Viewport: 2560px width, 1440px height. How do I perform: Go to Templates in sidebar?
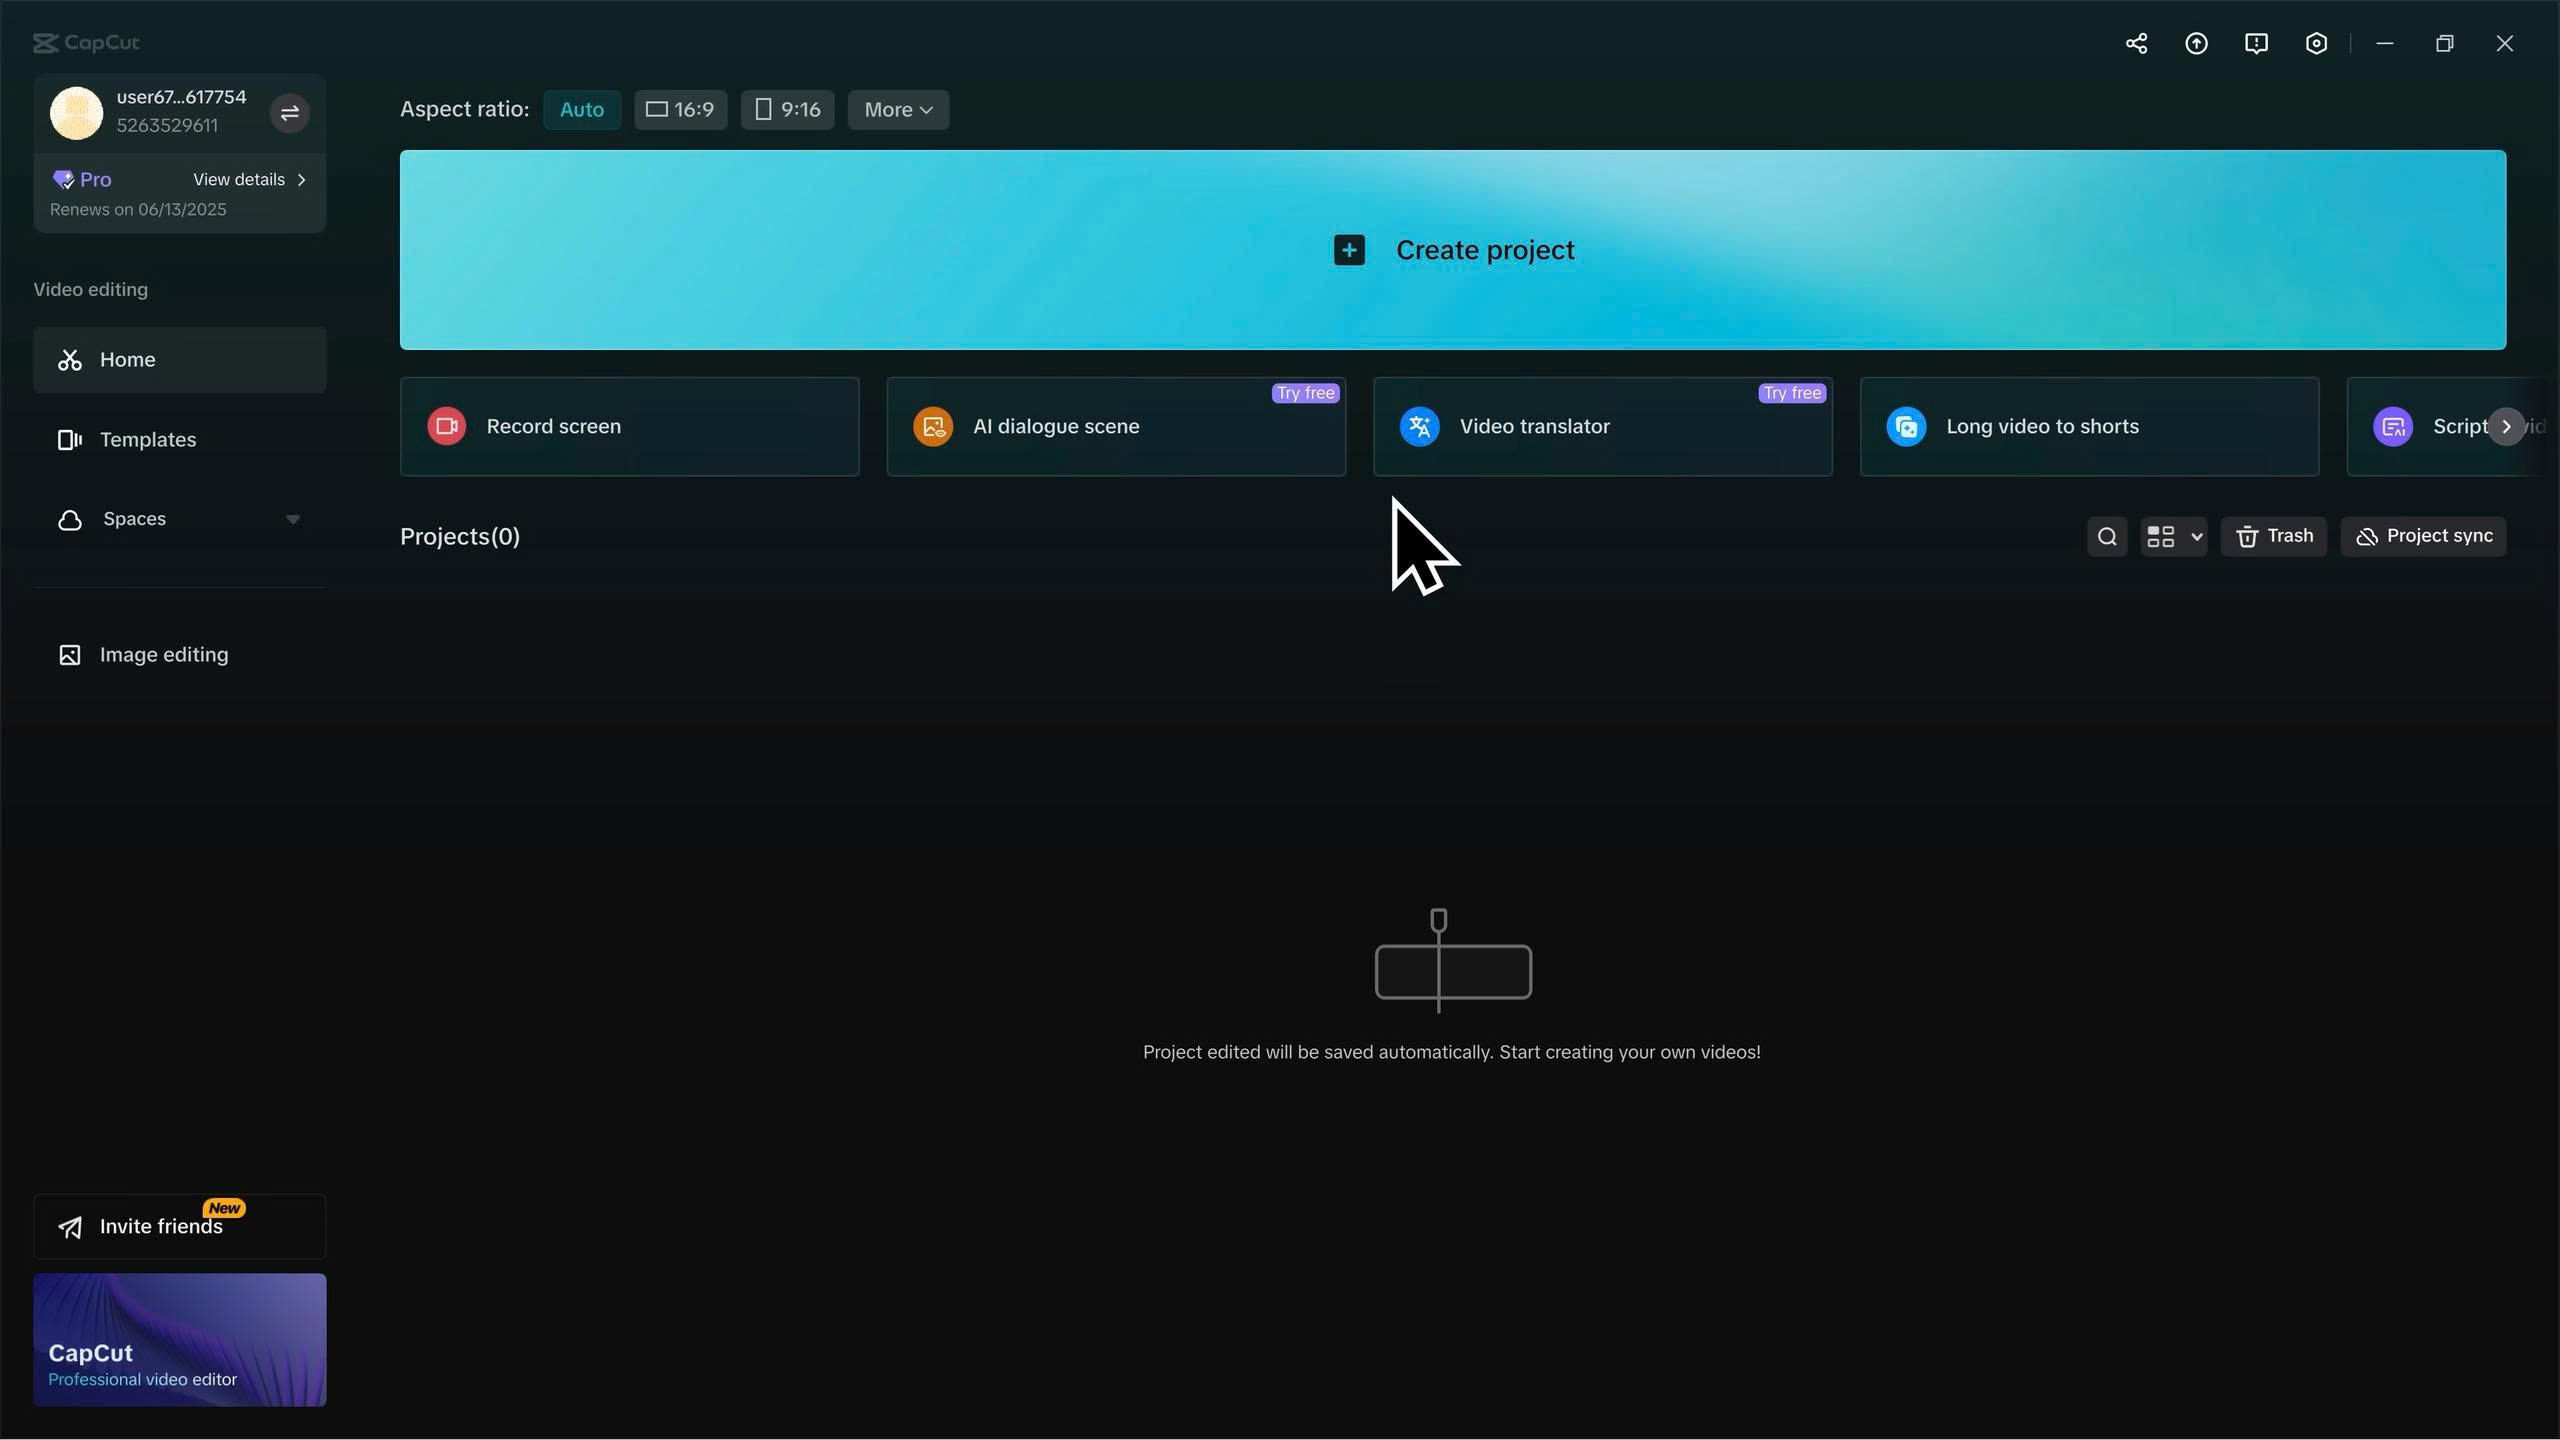pyautogui.click(x=147, y=440)
